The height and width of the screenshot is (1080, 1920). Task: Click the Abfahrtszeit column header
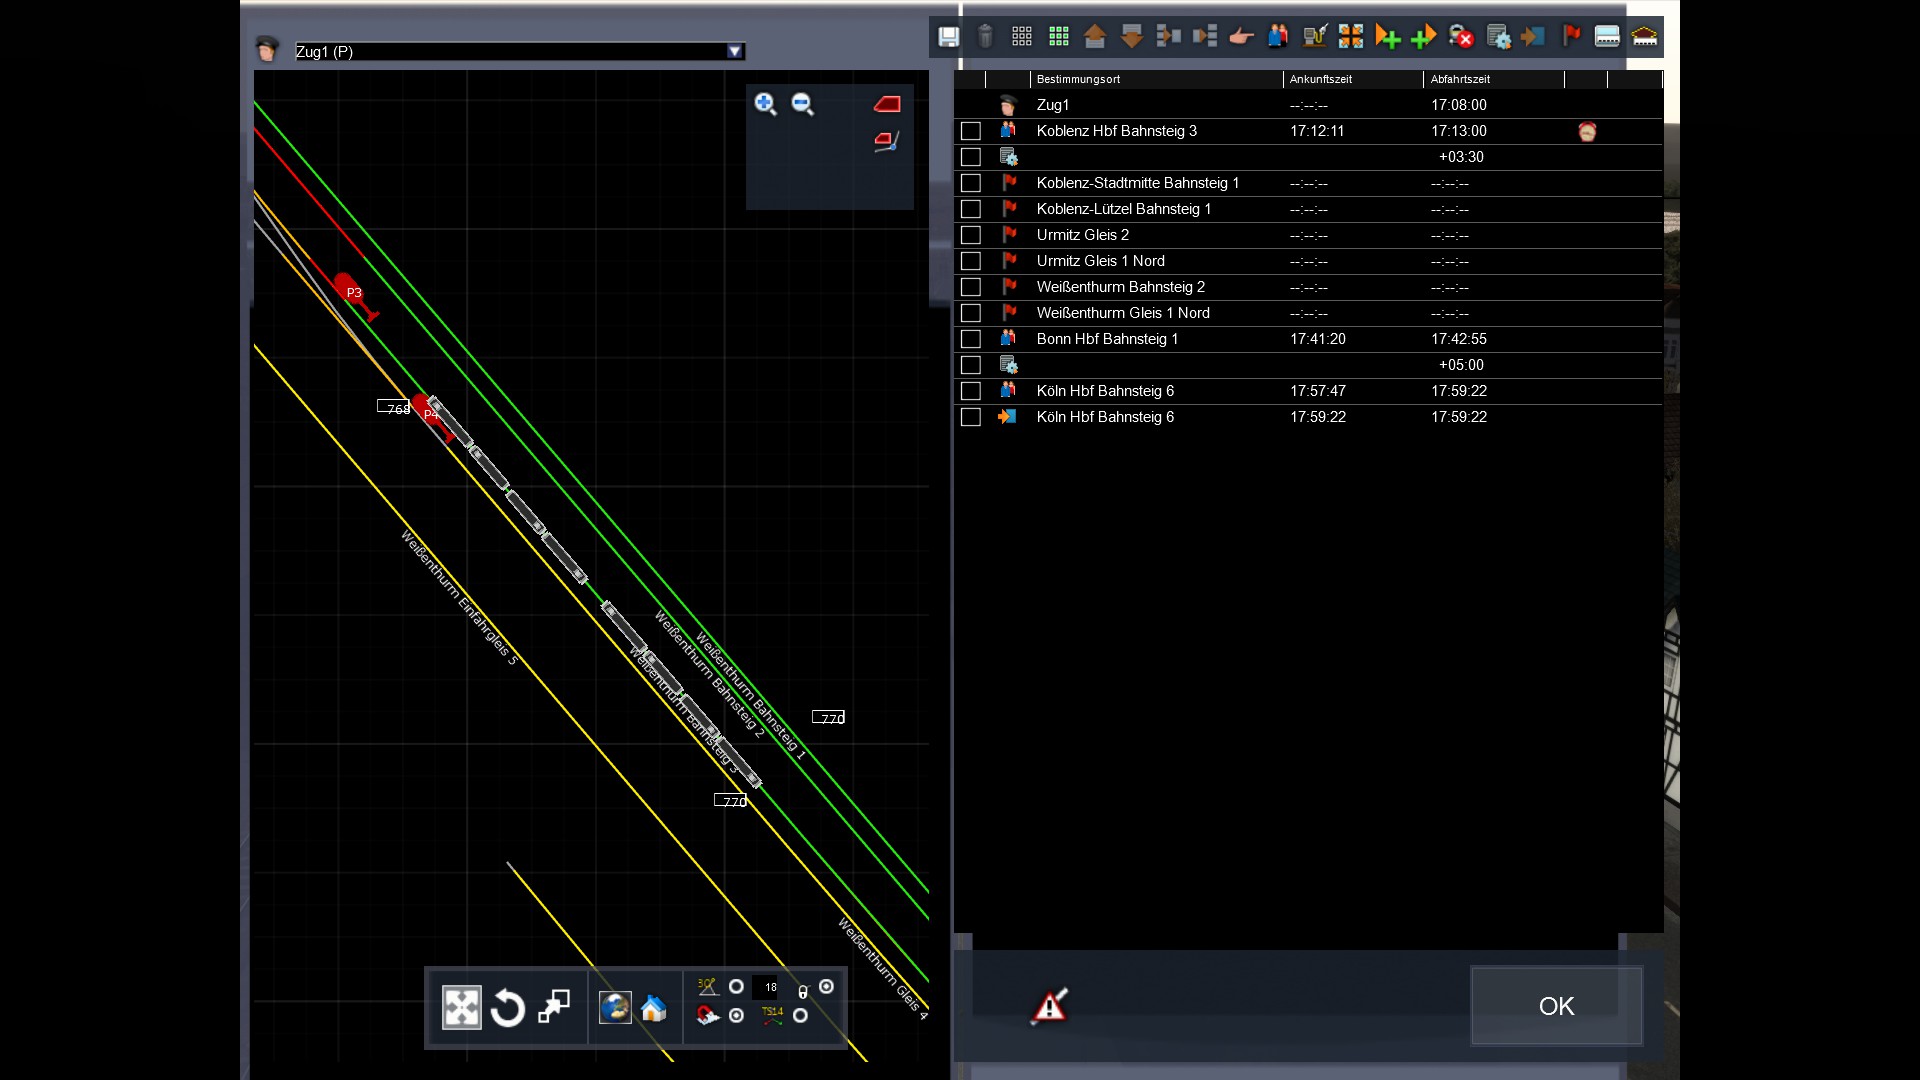tap(1460, 79)
